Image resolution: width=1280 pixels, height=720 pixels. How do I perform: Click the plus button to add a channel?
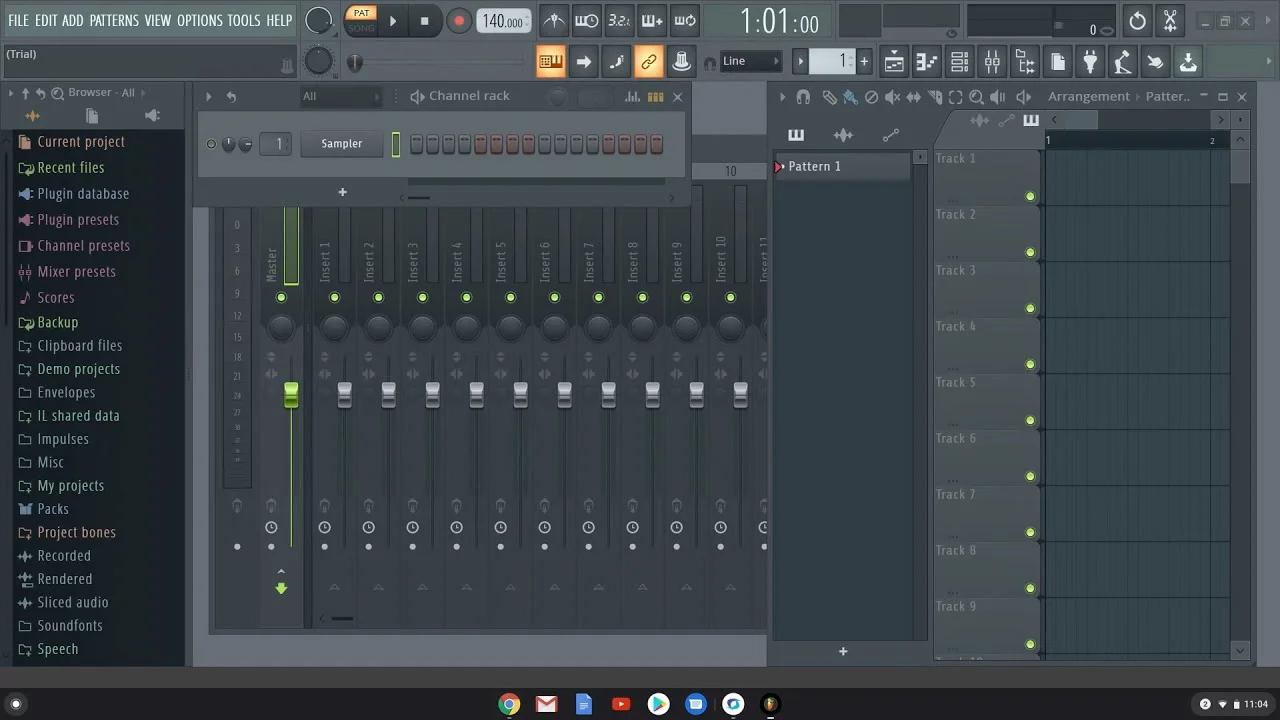point(342,191)
